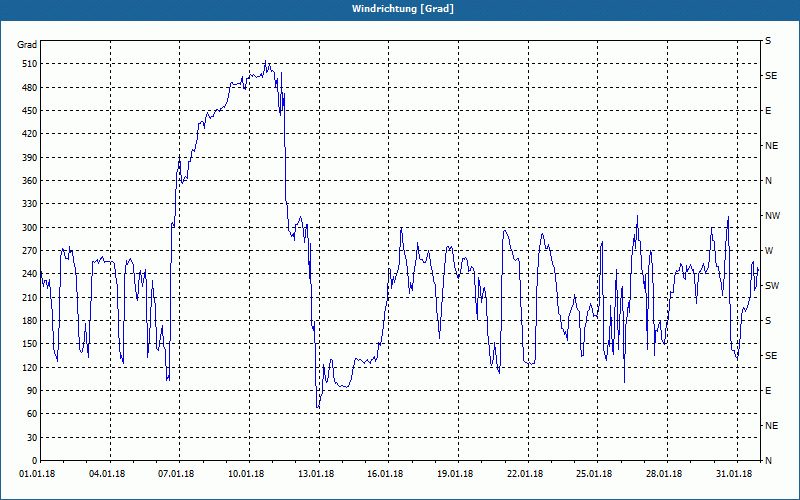Image resolution: width=800 pixels, height=500 pixels.
Task: Select the E compass label on the 90 gridline
Action: tap(768, 391)
